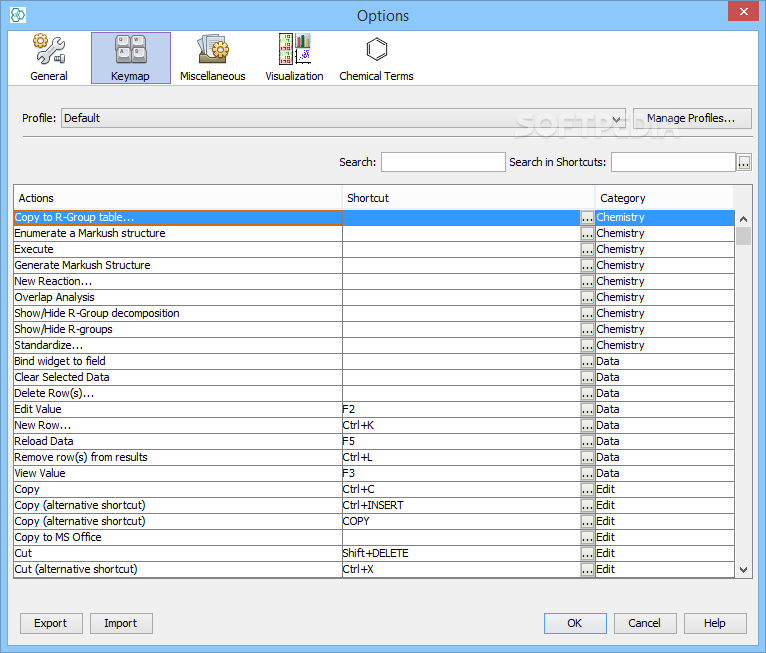Click the Import button

(121, 624)
